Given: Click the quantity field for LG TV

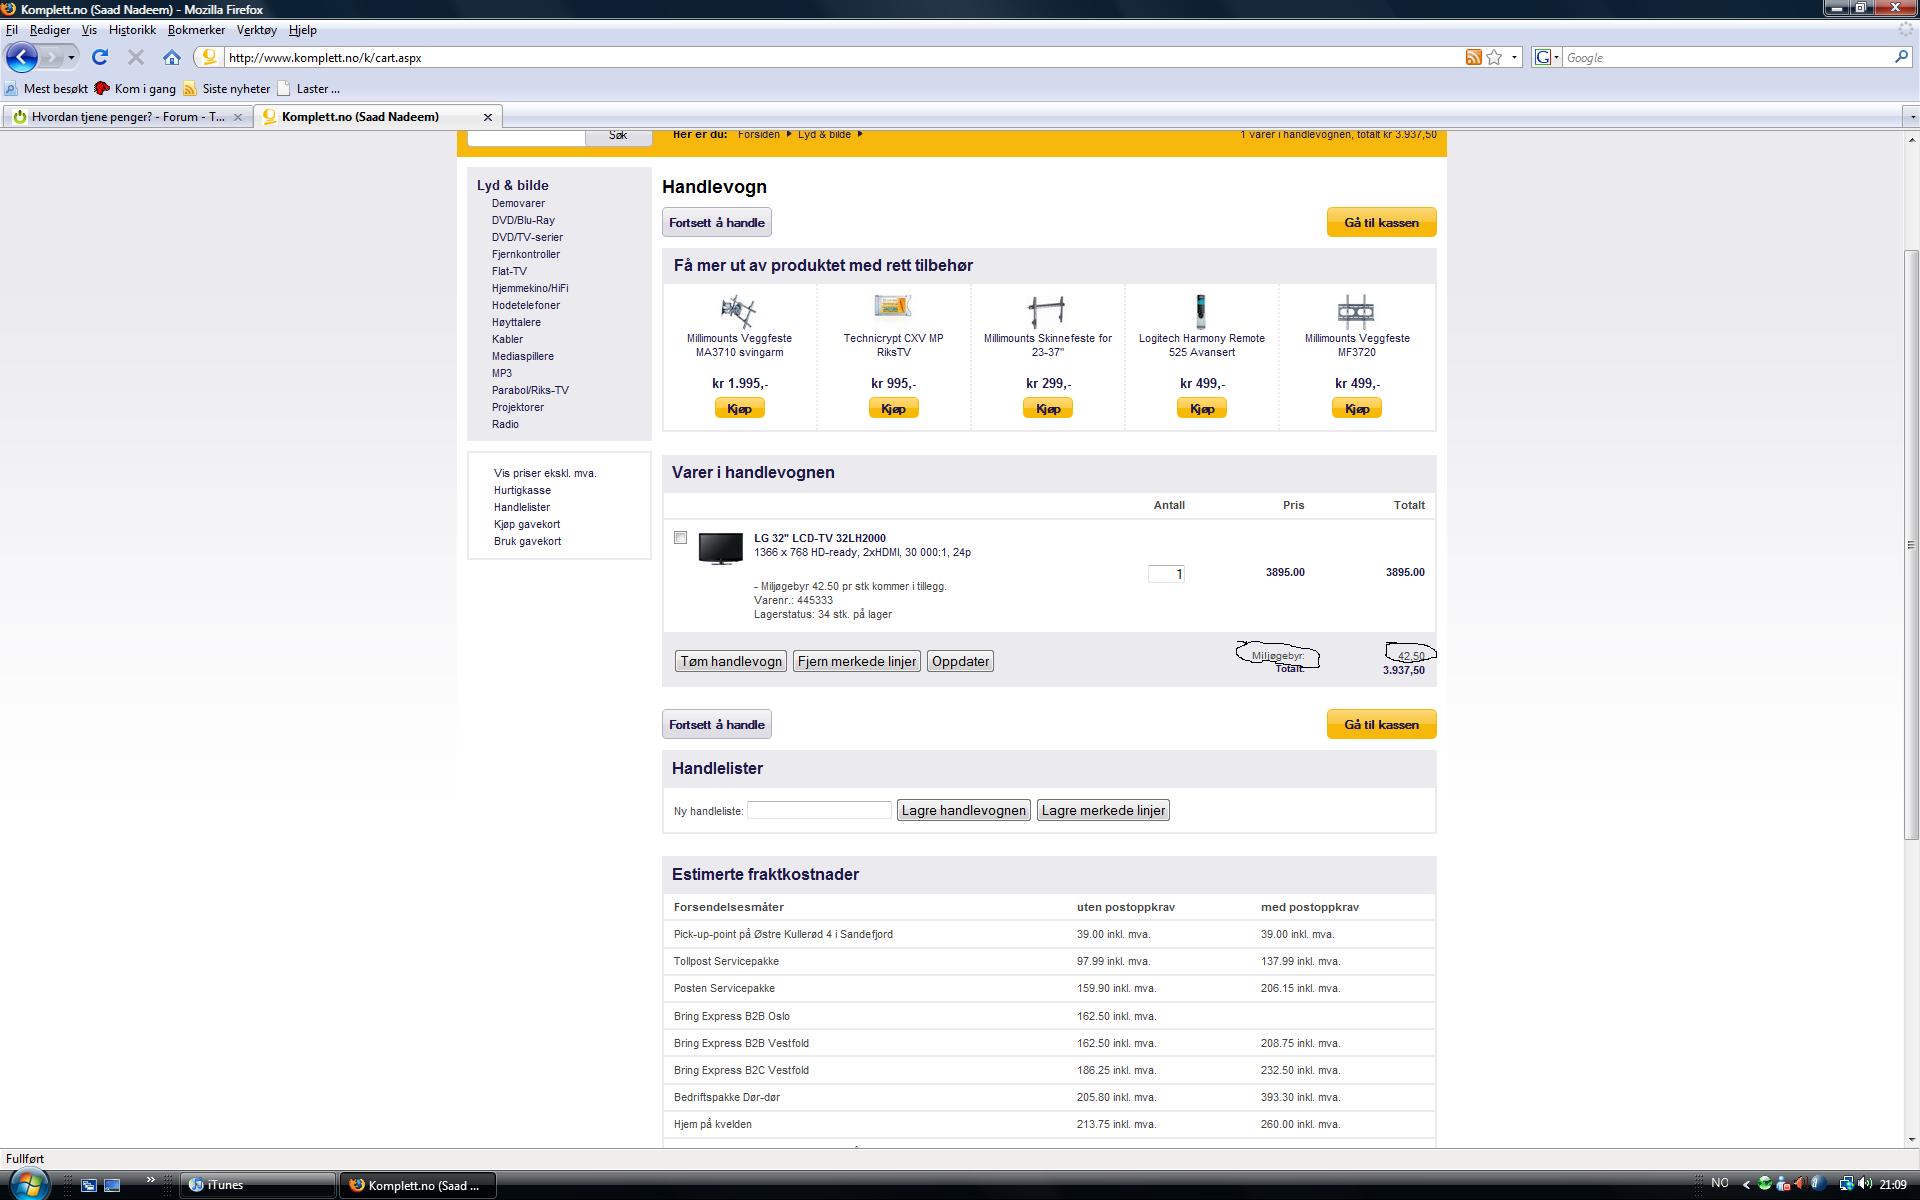Looking at the screenshot, I should click(x=1166, y=573).
